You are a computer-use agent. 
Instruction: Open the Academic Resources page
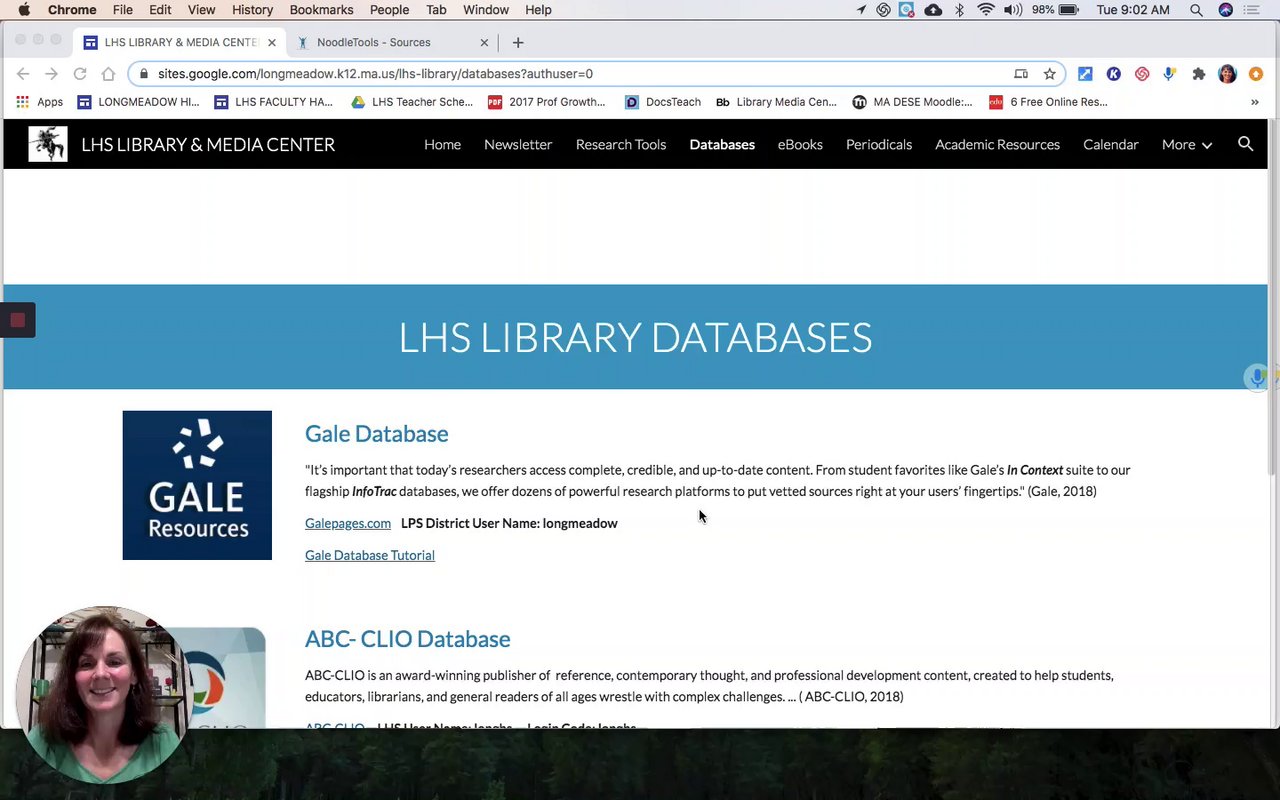tap(997, 144)
